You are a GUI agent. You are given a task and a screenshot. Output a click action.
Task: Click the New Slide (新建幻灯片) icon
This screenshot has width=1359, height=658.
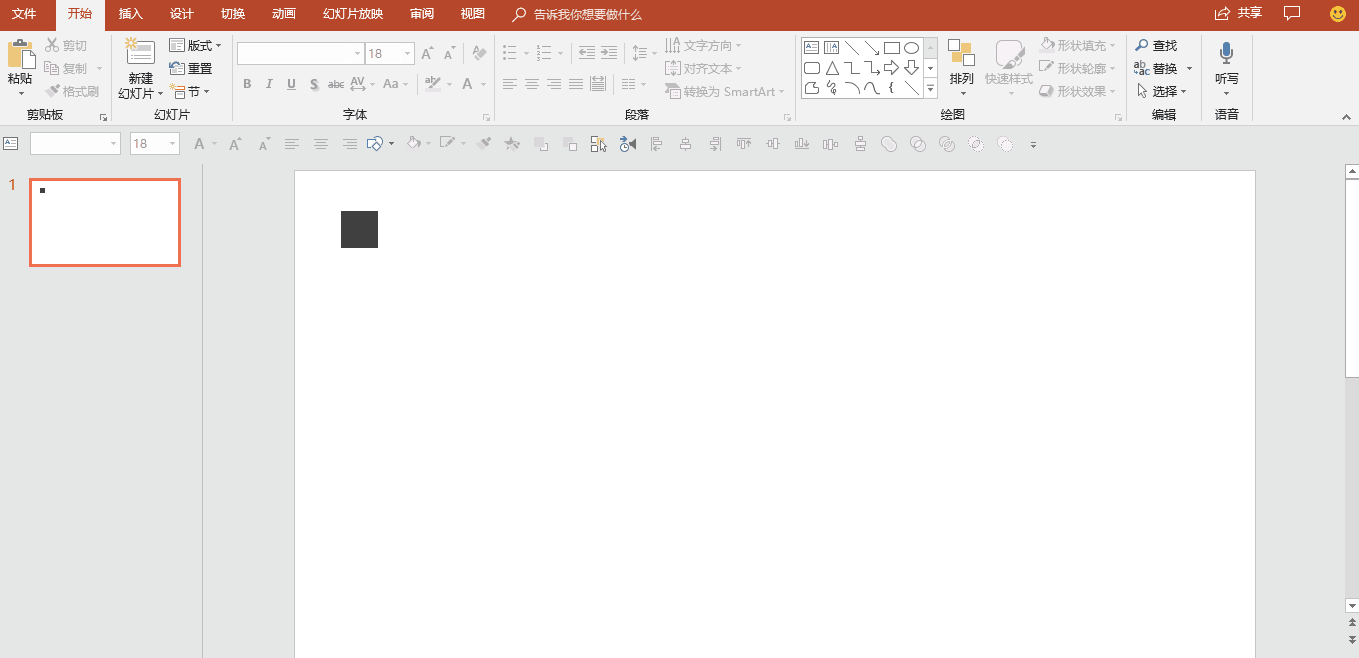140,54
